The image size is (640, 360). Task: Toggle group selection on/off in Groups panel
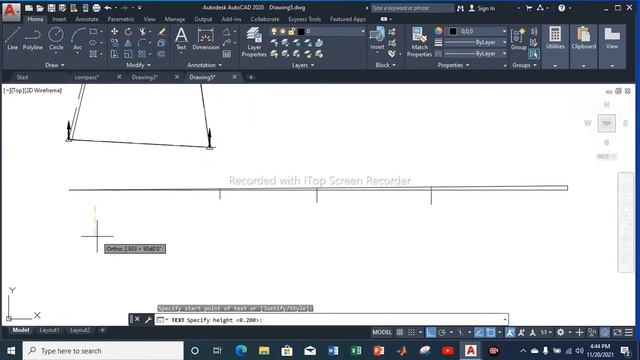(x=533, y=54)
